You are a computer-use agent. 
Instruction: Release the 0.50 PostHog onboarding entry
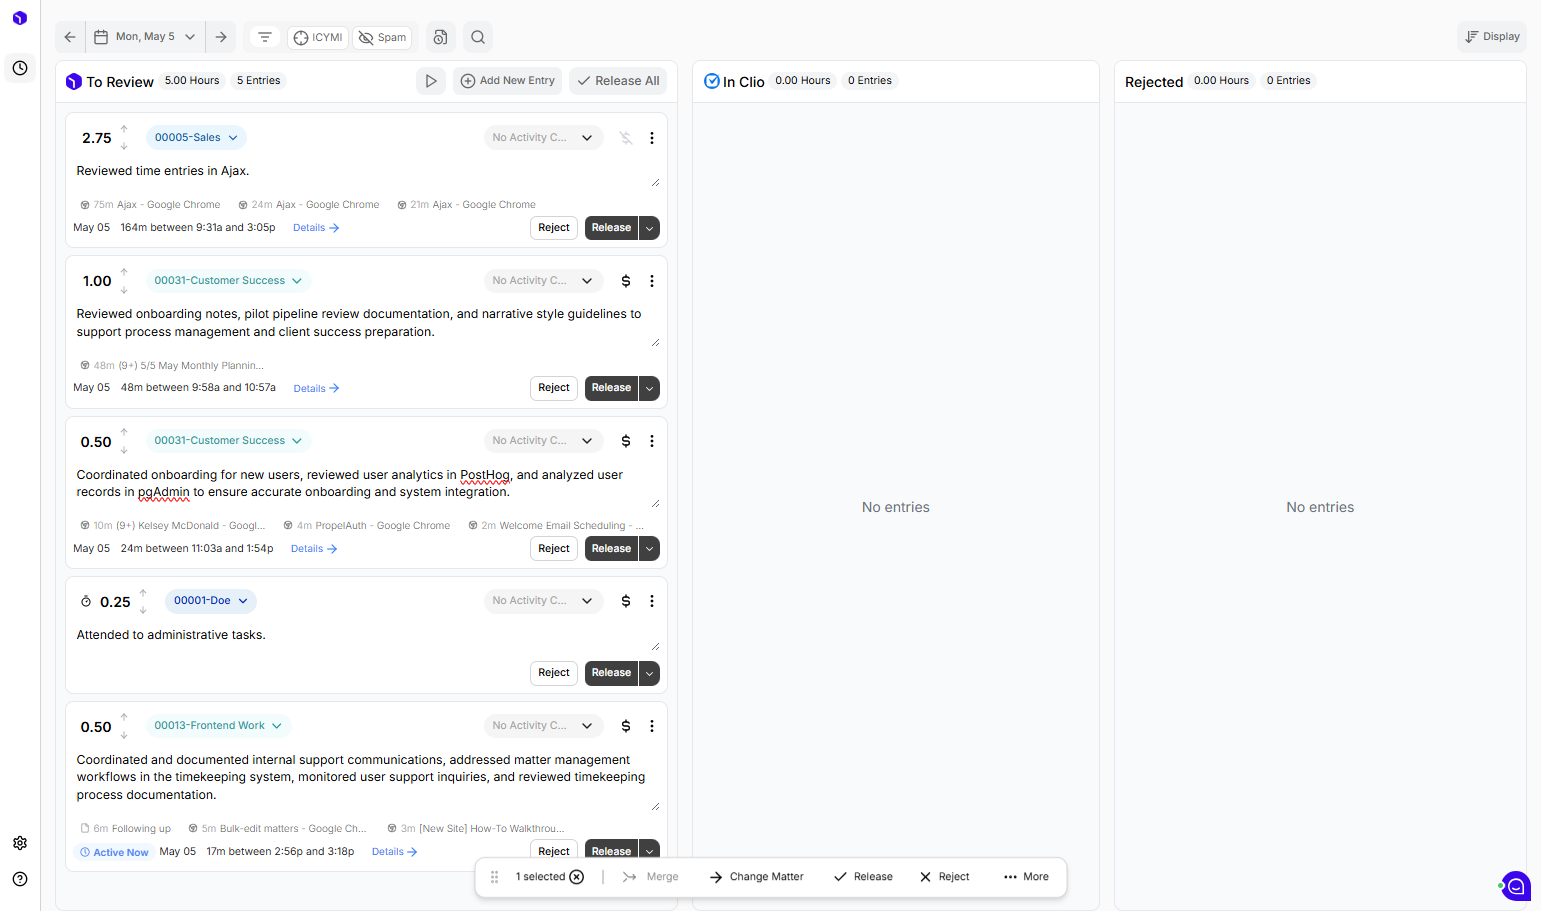[x=611, y=549]
